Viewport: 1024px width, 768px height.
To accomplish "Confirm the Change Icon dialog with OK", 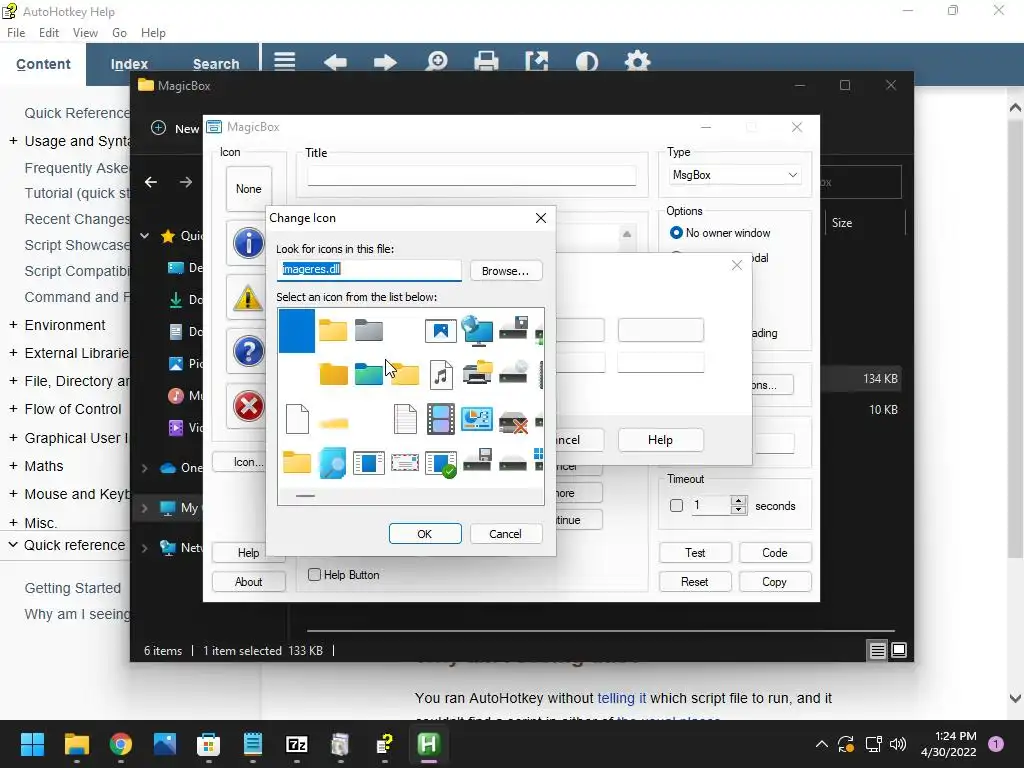I will pos(424,534).
